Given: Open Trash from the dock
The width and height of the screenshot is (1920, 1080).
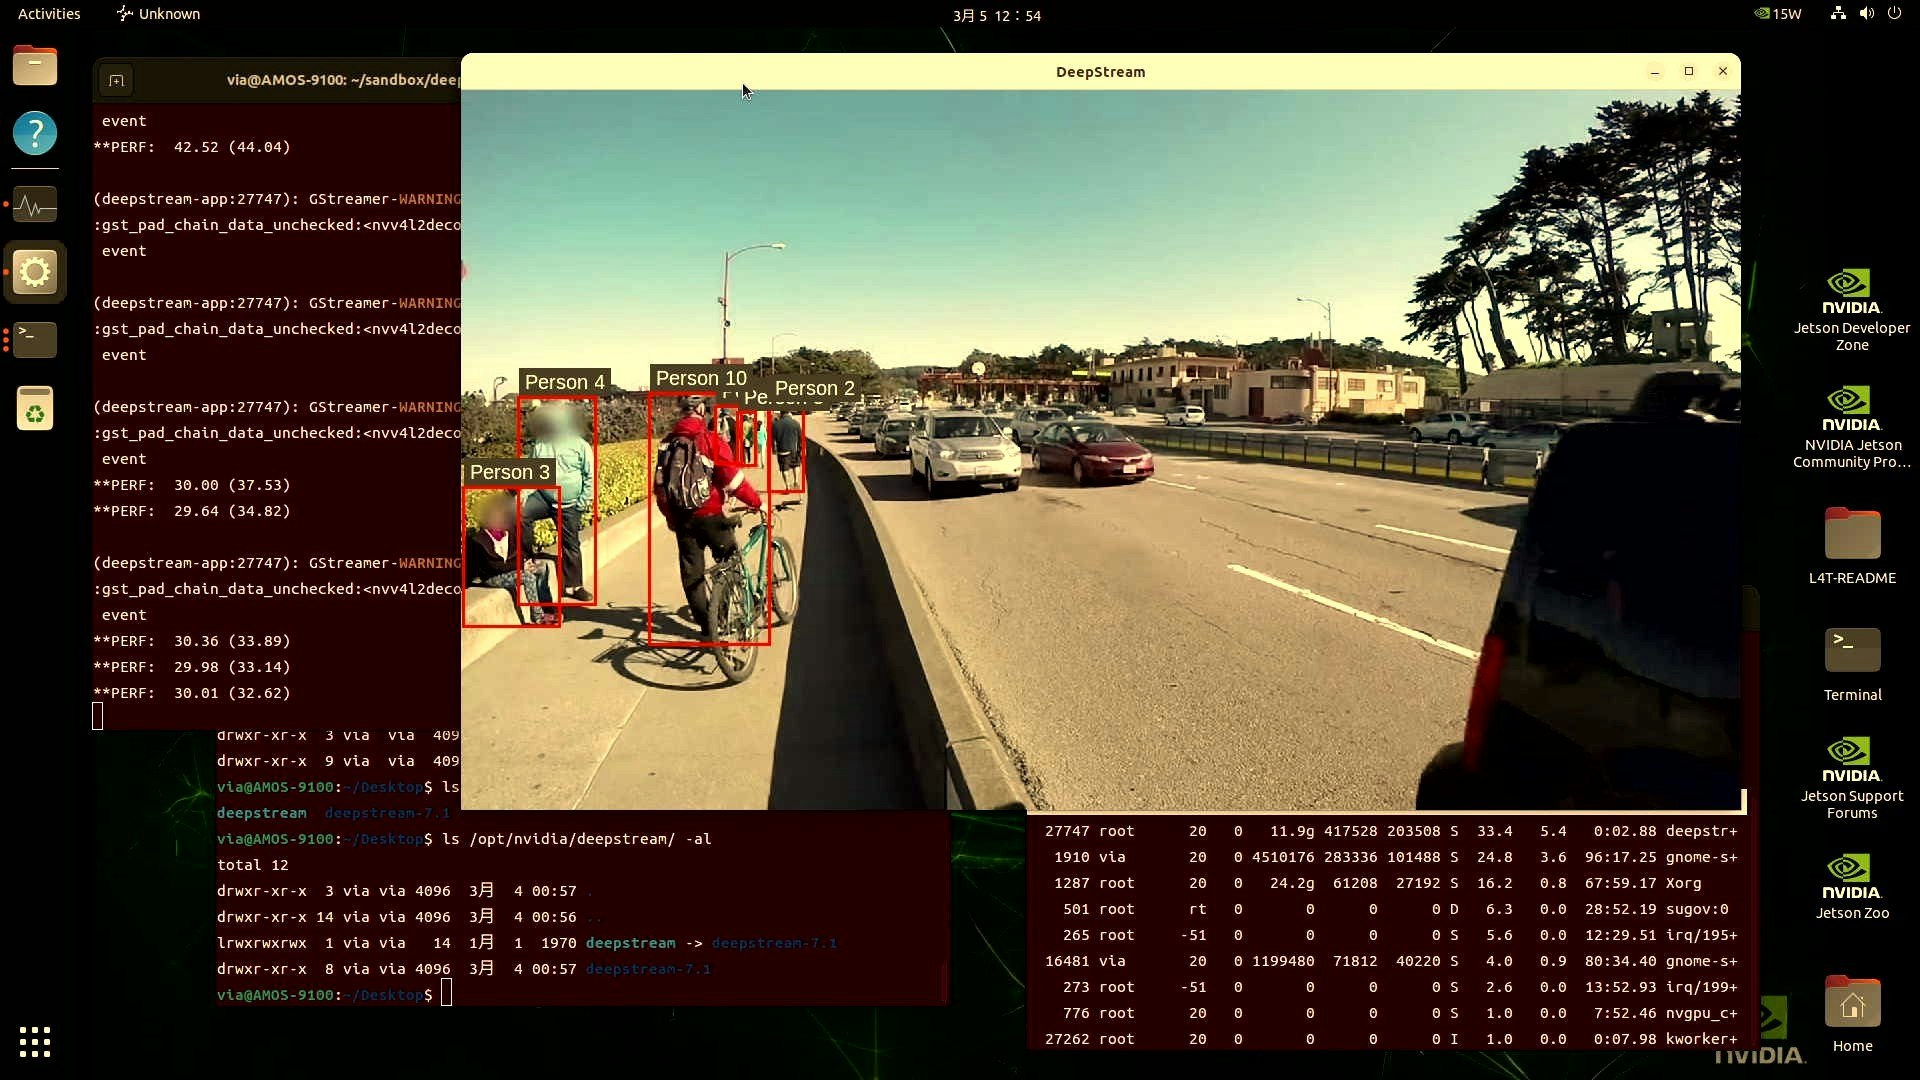Looking at the screenshot, I should pos(35,408).
